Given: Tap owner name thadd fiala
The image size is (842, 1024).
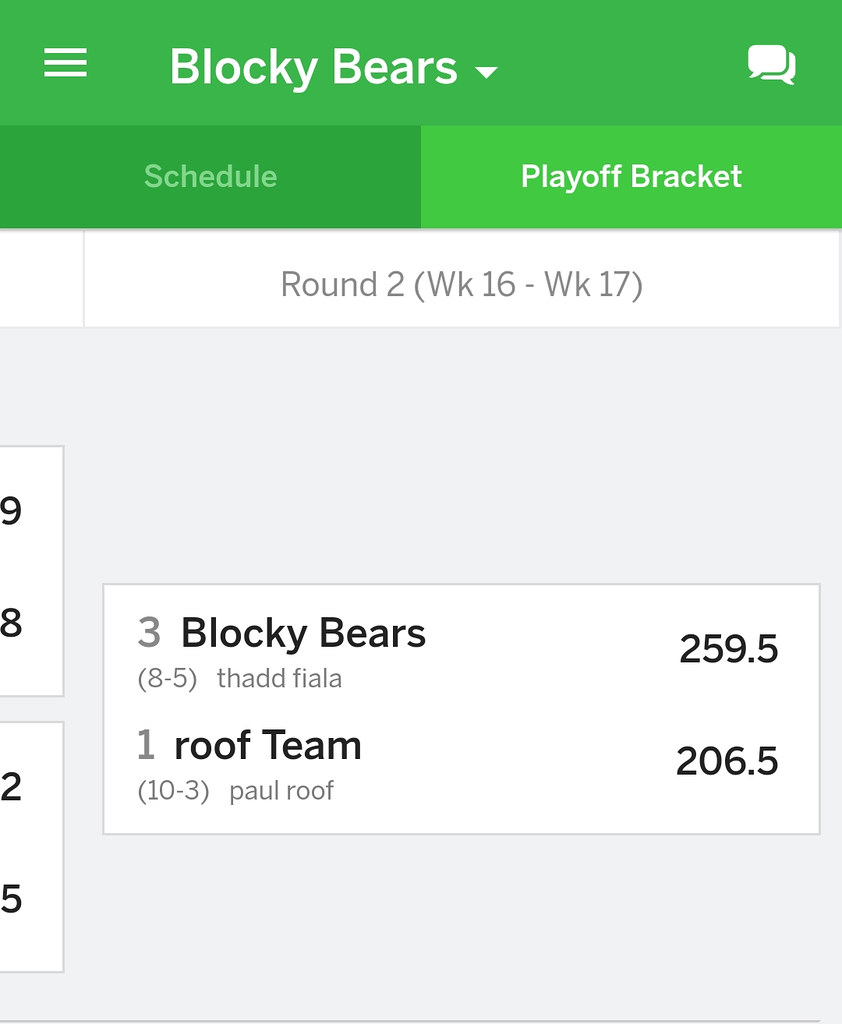Looking at the screenshot, I should (279, 679).
